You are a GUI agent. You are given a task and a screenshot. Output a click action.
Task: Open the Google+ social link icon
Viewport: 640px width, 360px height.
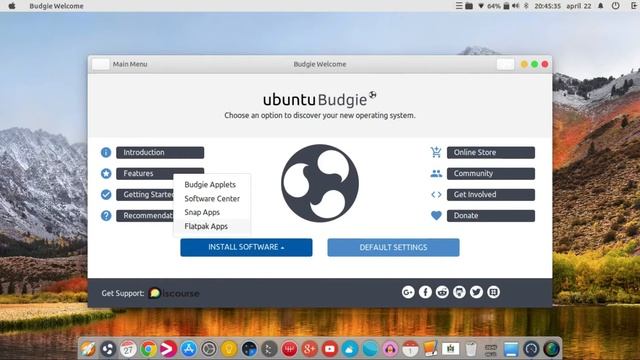408,292
